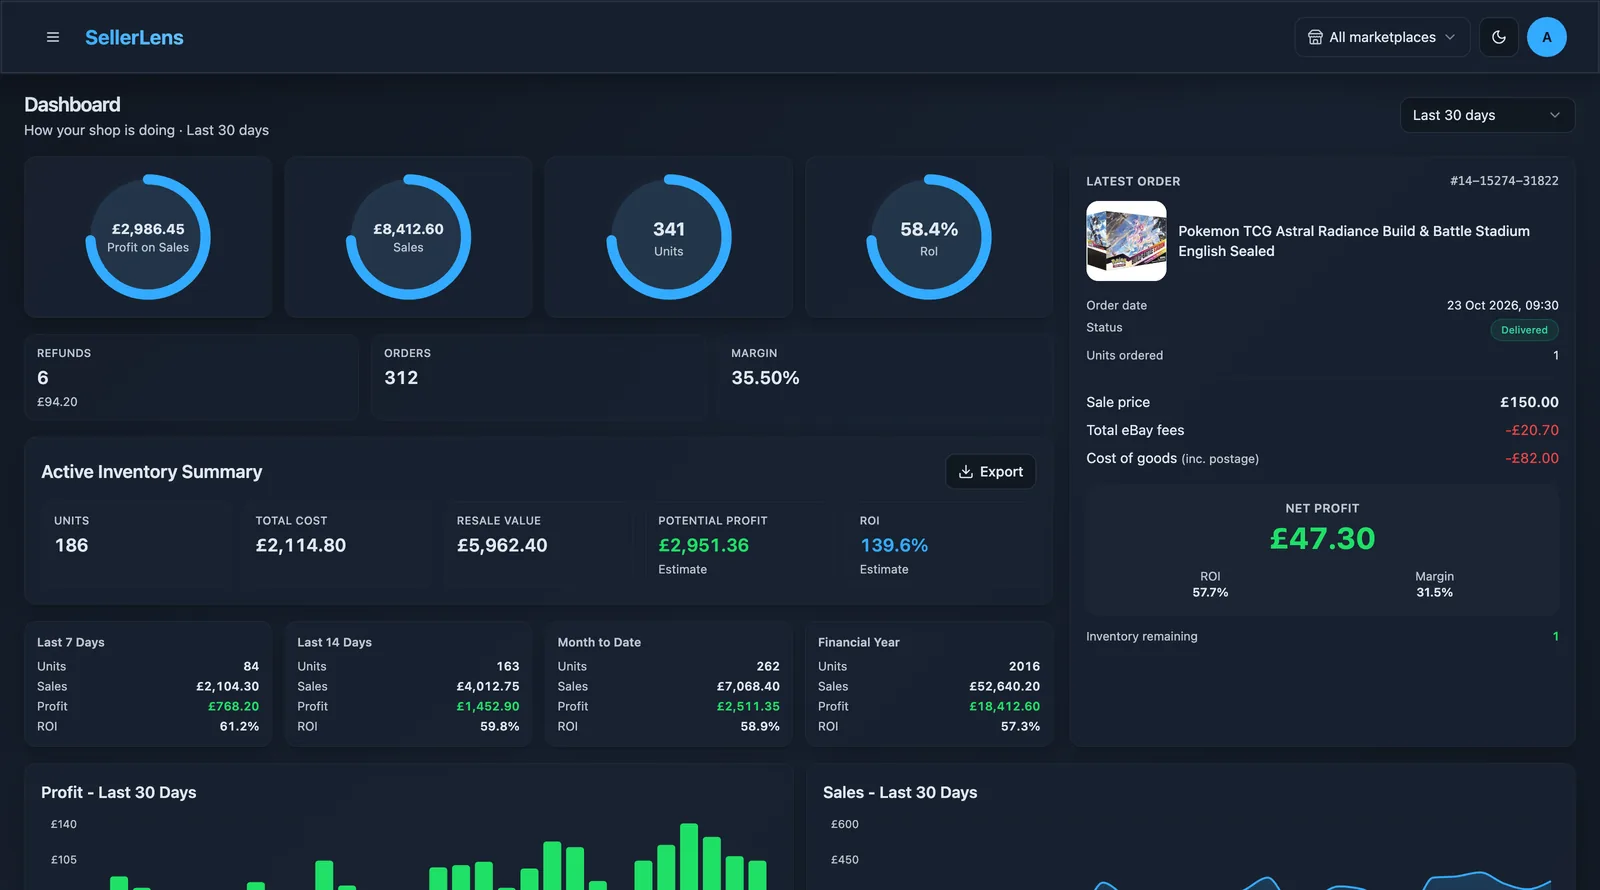Click the Delivered status badge

coord(1524,330)
